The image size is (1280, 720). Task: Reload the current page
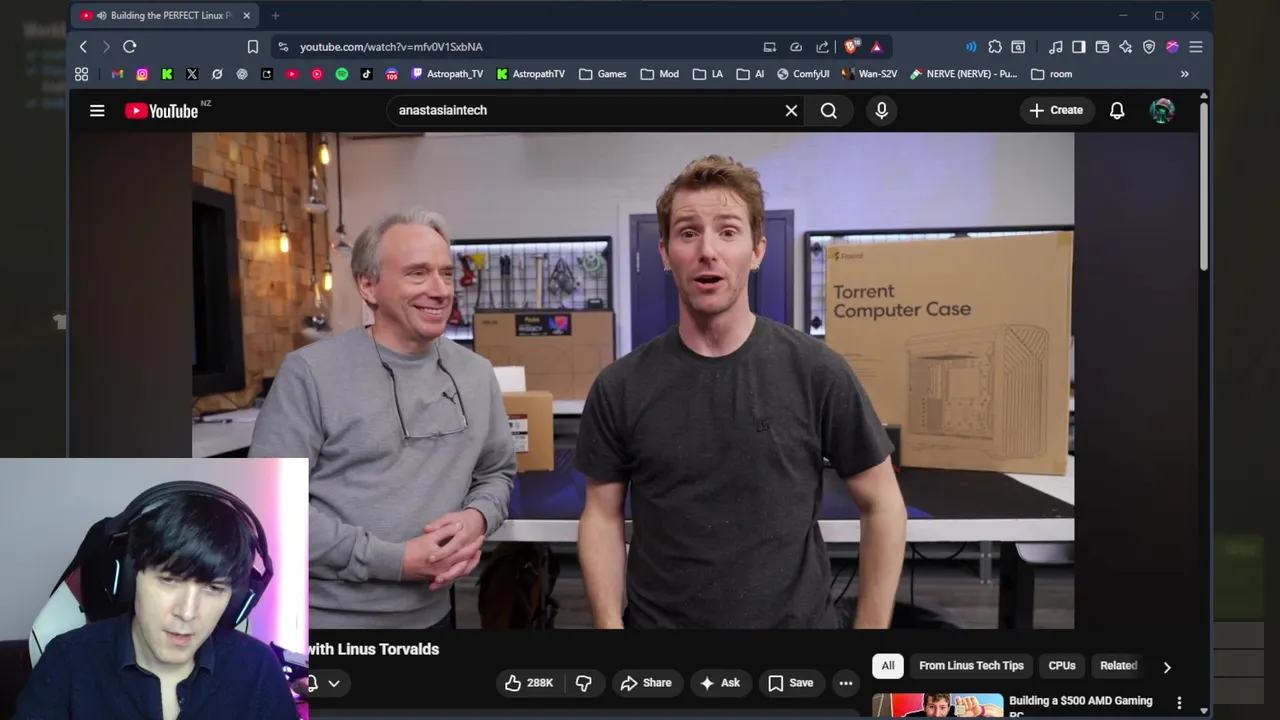coord(129,47)
